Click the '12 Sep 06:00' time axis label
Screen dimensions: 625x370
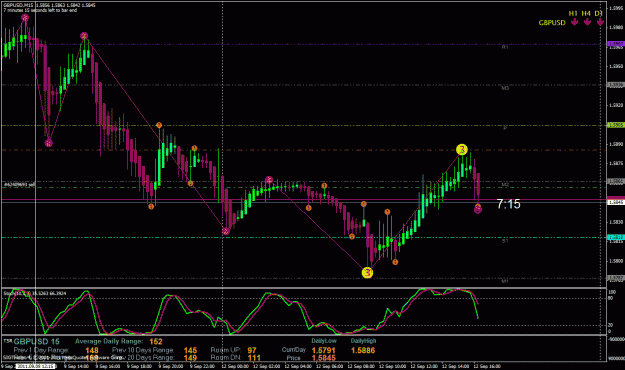329,366
